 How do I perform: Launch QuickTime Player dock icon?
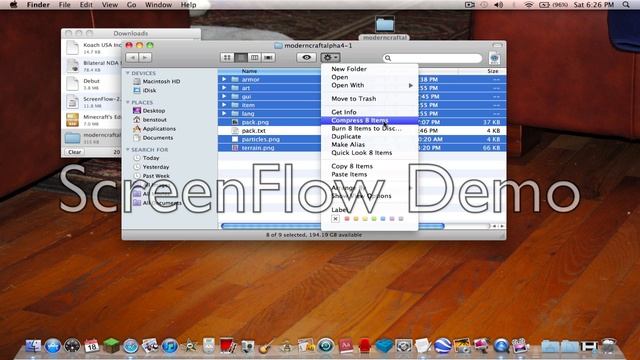[x=501, y=346]
